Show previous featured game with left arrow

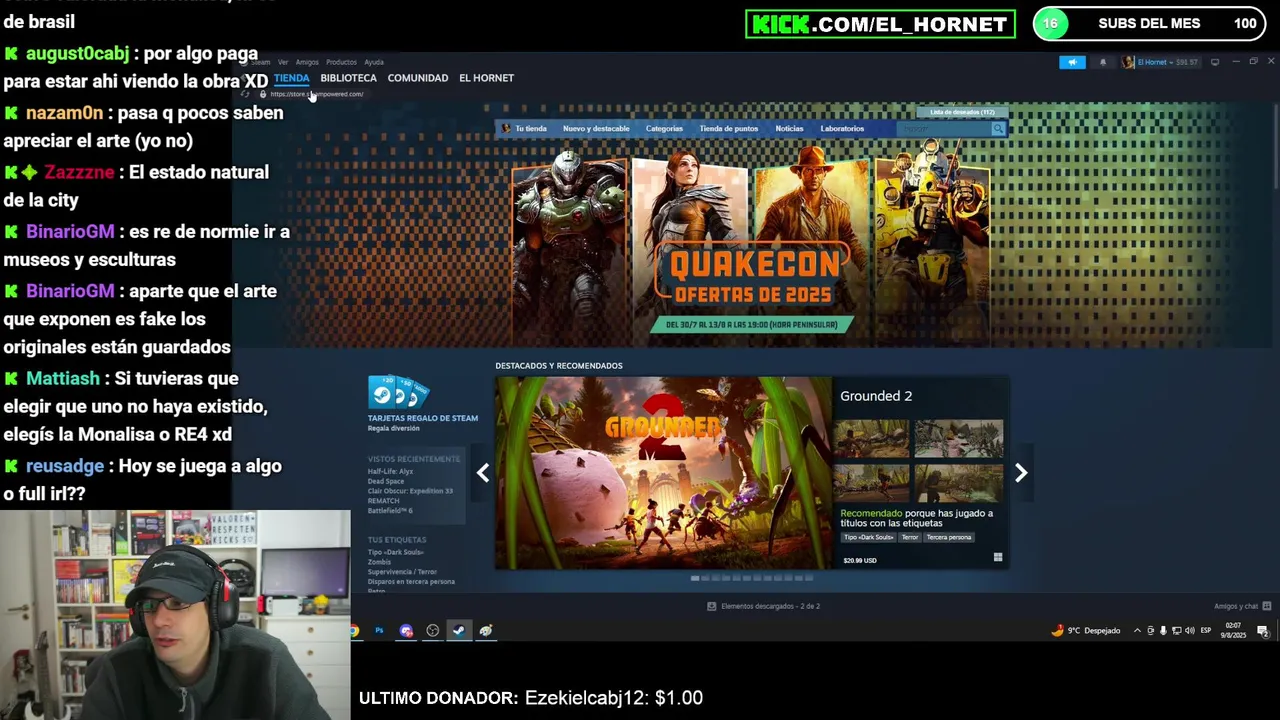point(483,473)
